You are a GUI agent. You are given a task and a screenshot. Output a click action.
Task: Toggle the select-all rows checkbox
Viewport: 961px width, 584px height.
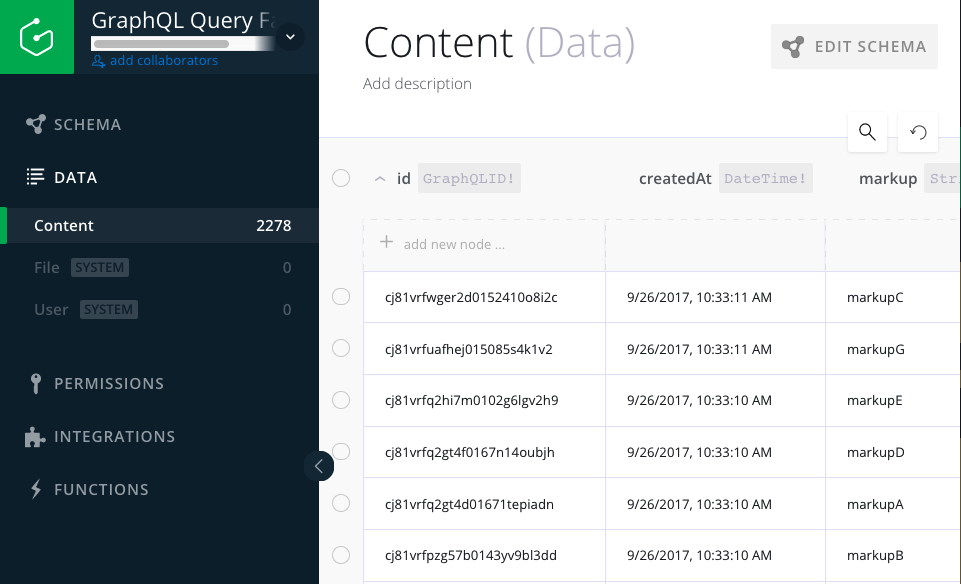tap(341, 178)
